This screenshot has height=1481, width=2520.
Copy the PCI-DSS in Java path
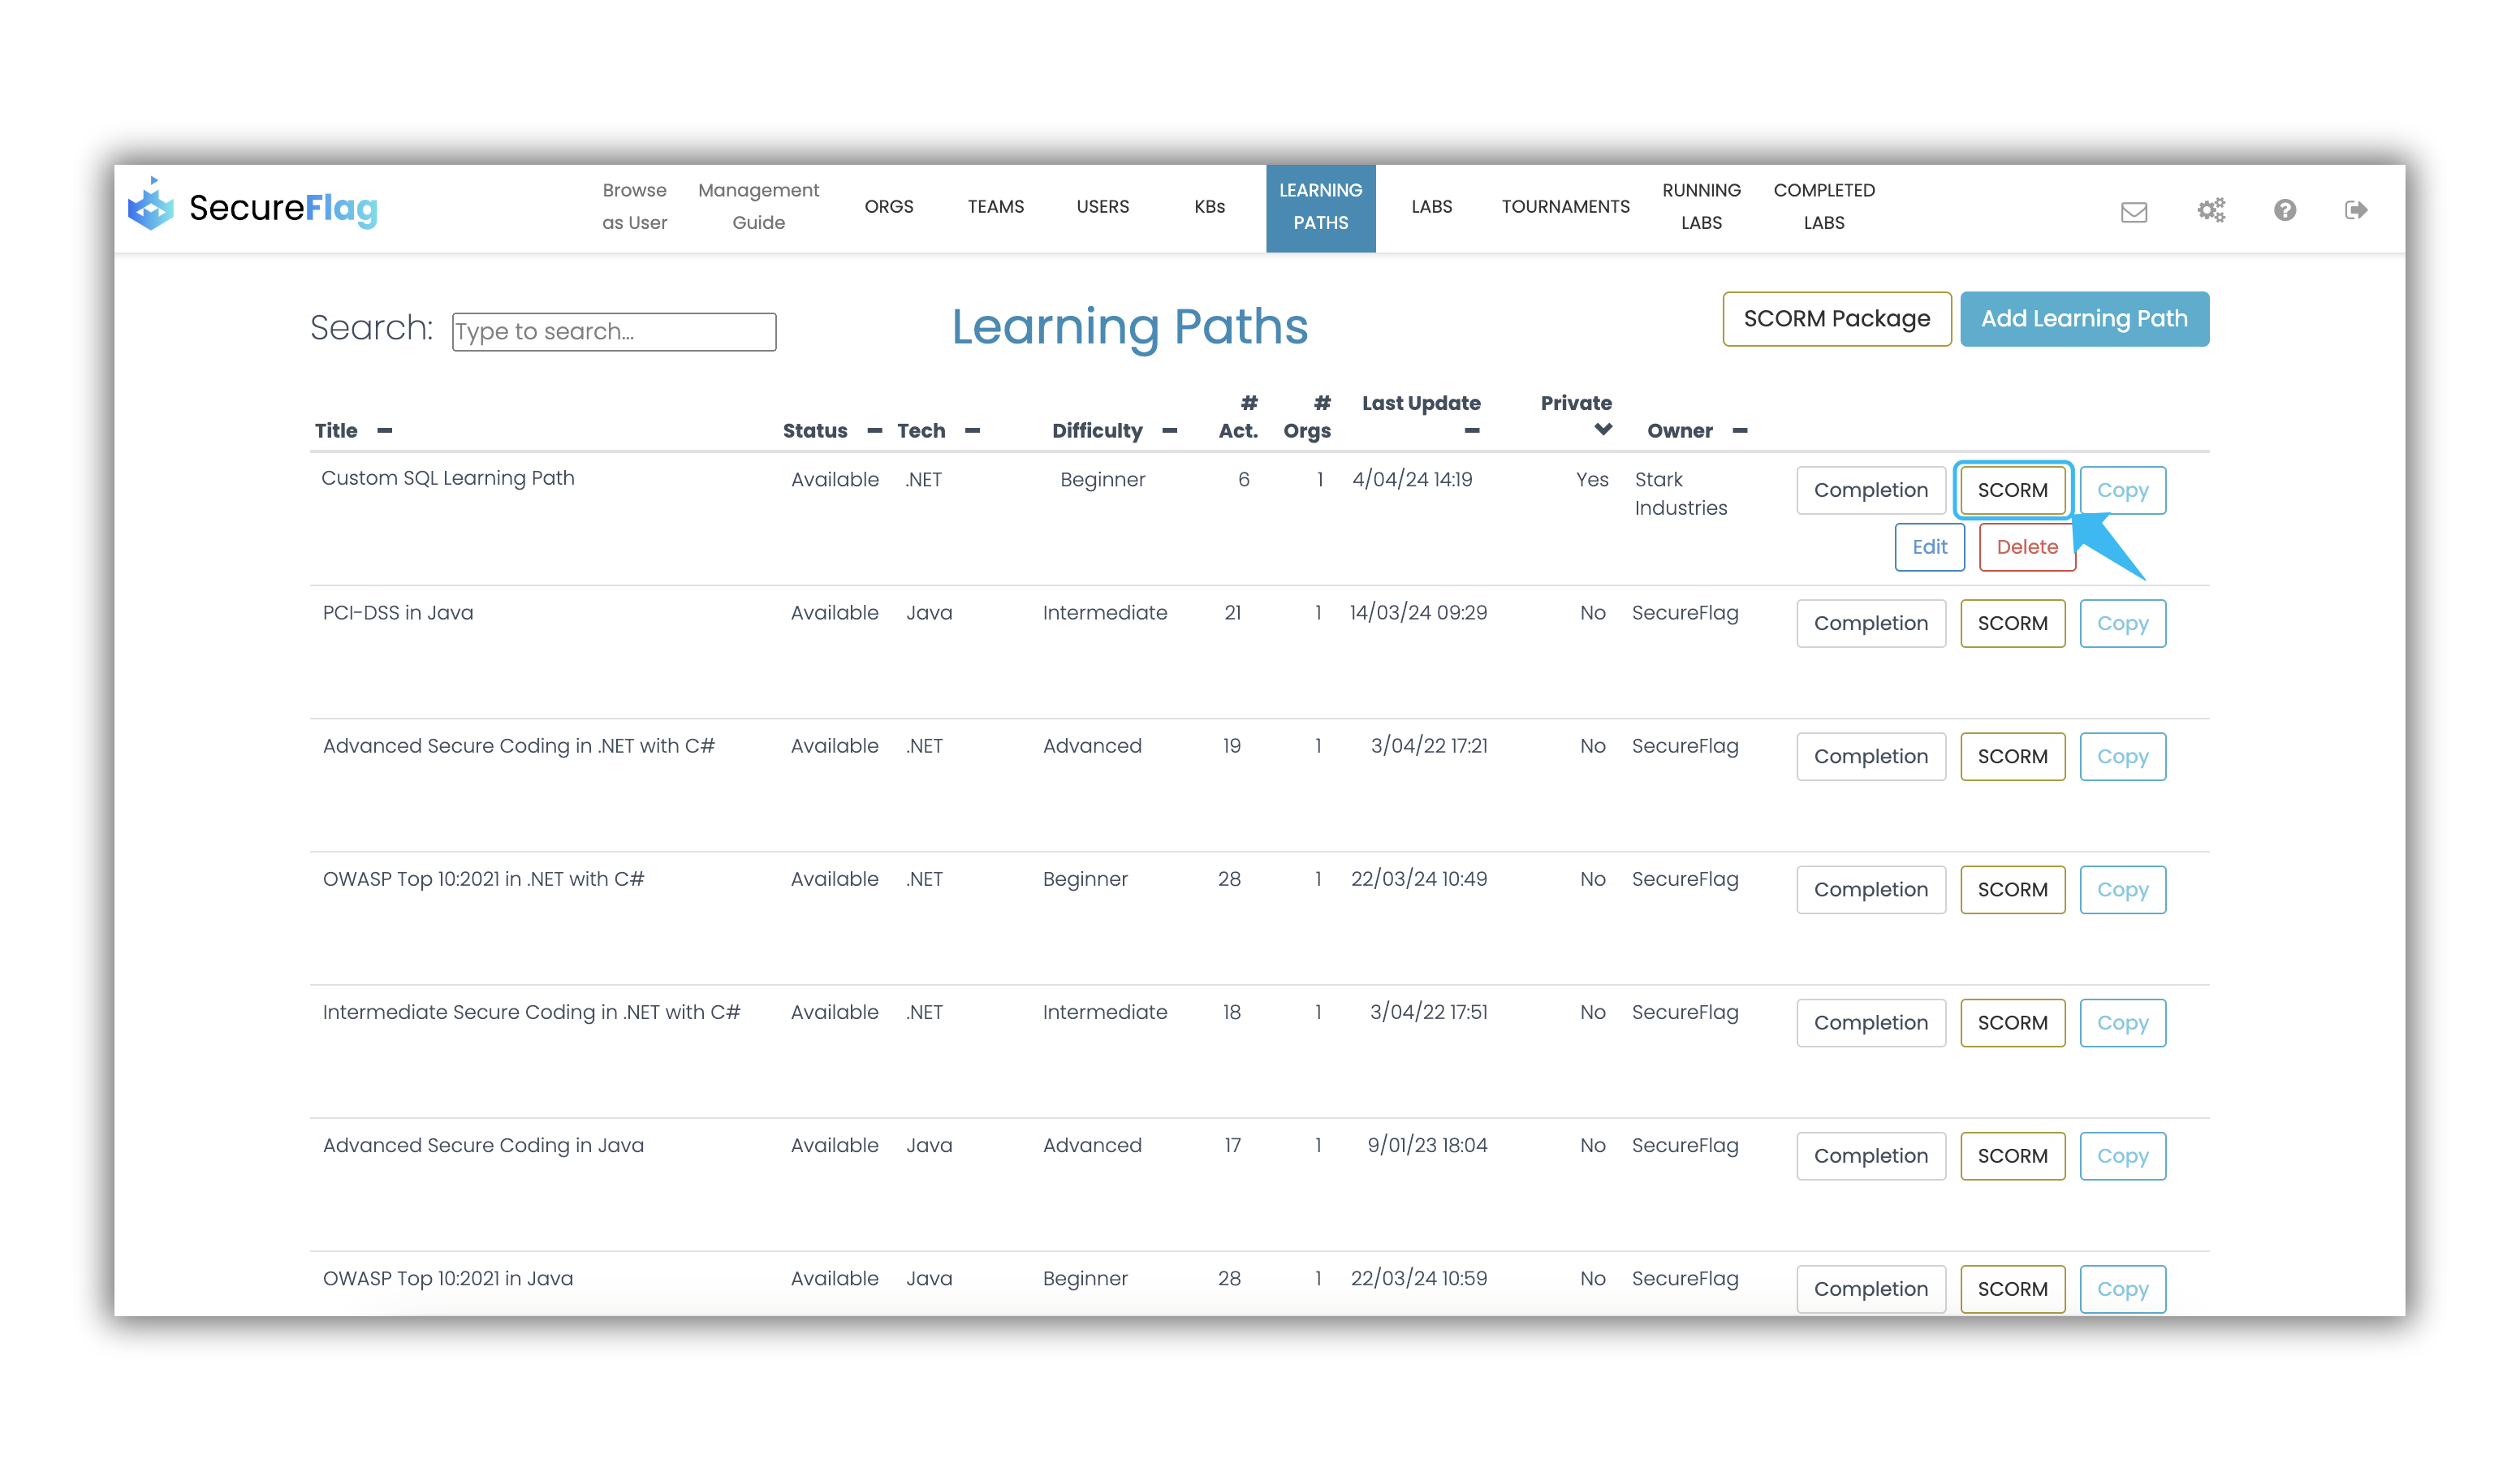tap(2123, 624)
